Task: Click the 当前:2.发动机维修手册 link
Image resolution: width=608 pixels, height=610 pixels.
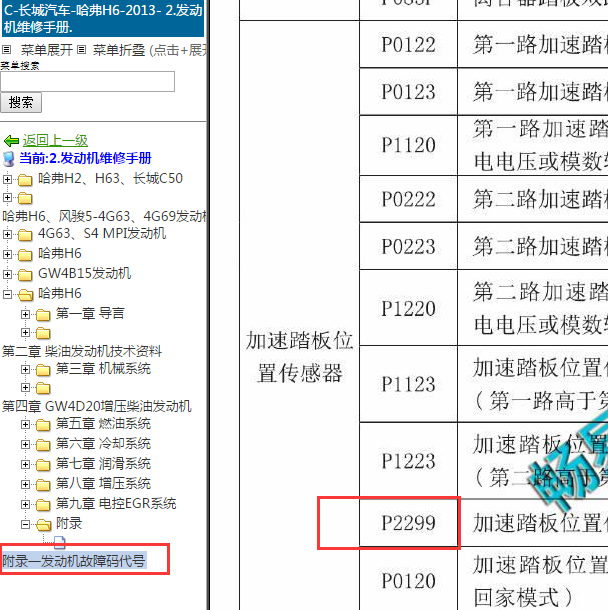Action: (85, 158)
